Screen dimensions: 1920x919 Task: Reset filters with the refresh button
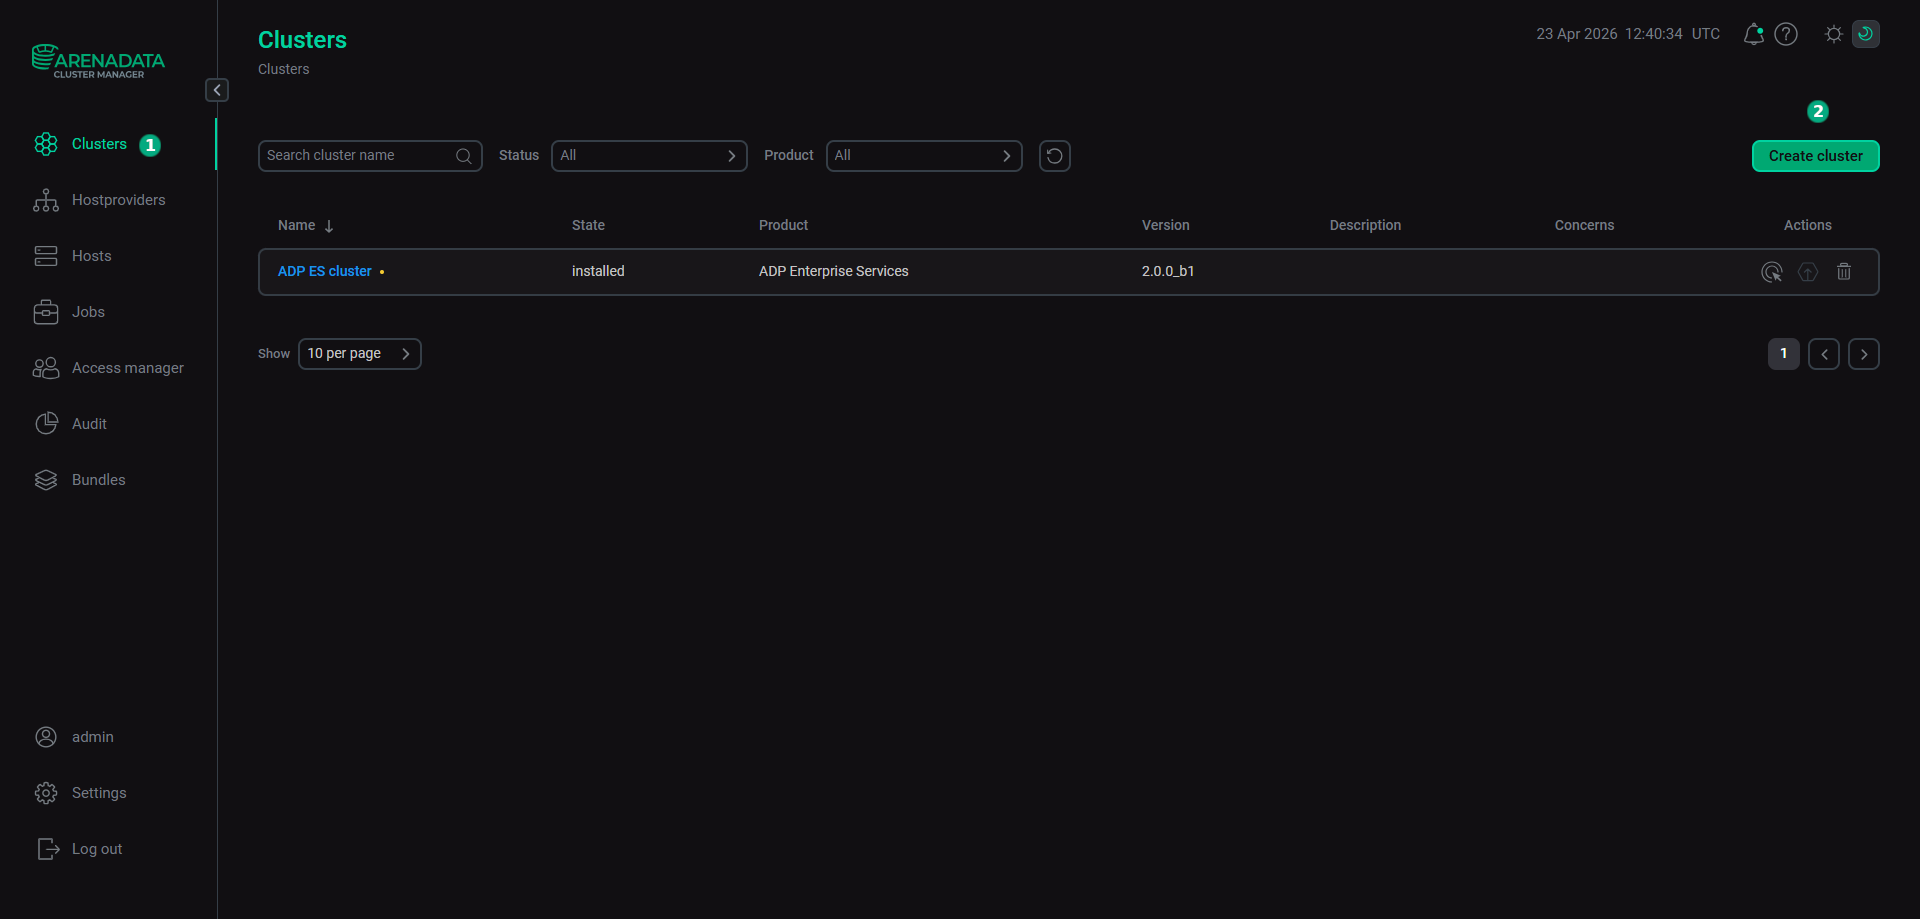1055,156
